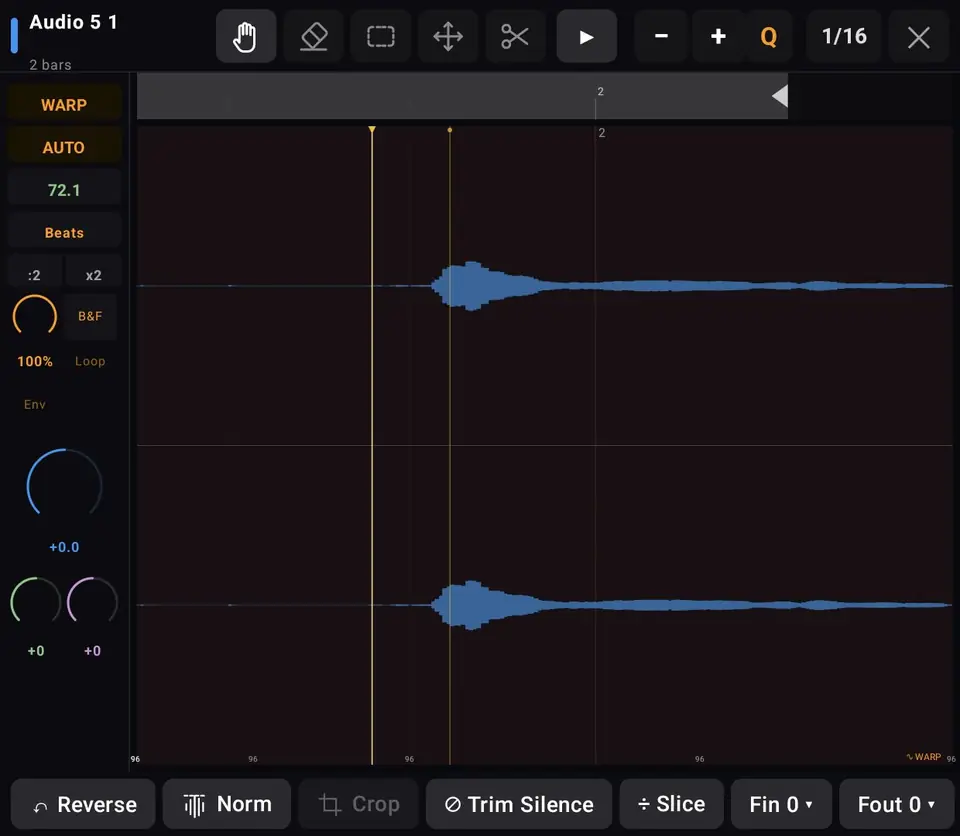
Task: Click the Loop label
Action: click(90, 361)
